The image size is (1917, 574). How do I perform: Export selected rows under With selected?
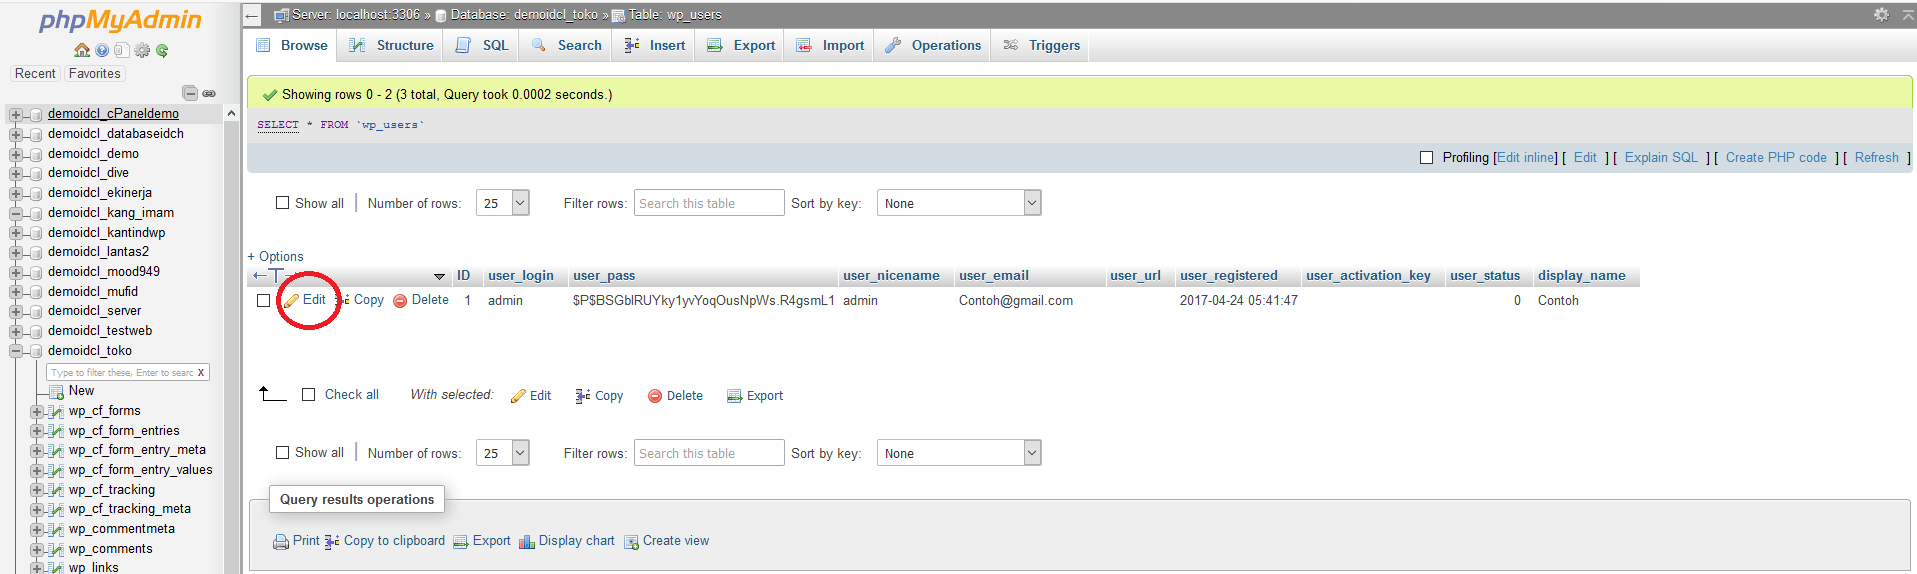tap(755, 396)
